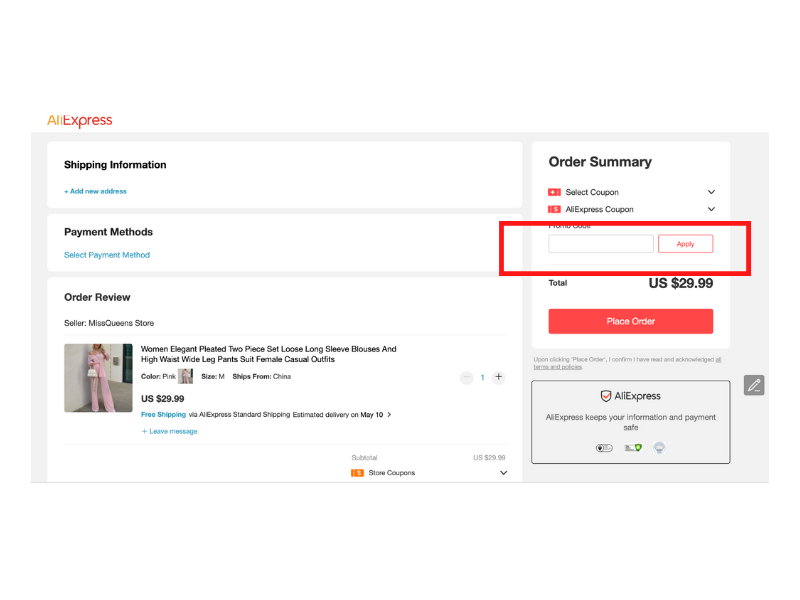The width and height of the screenshot is (800, 600).
Task: Click the quantity value 1
Action: tap(482, 378)
